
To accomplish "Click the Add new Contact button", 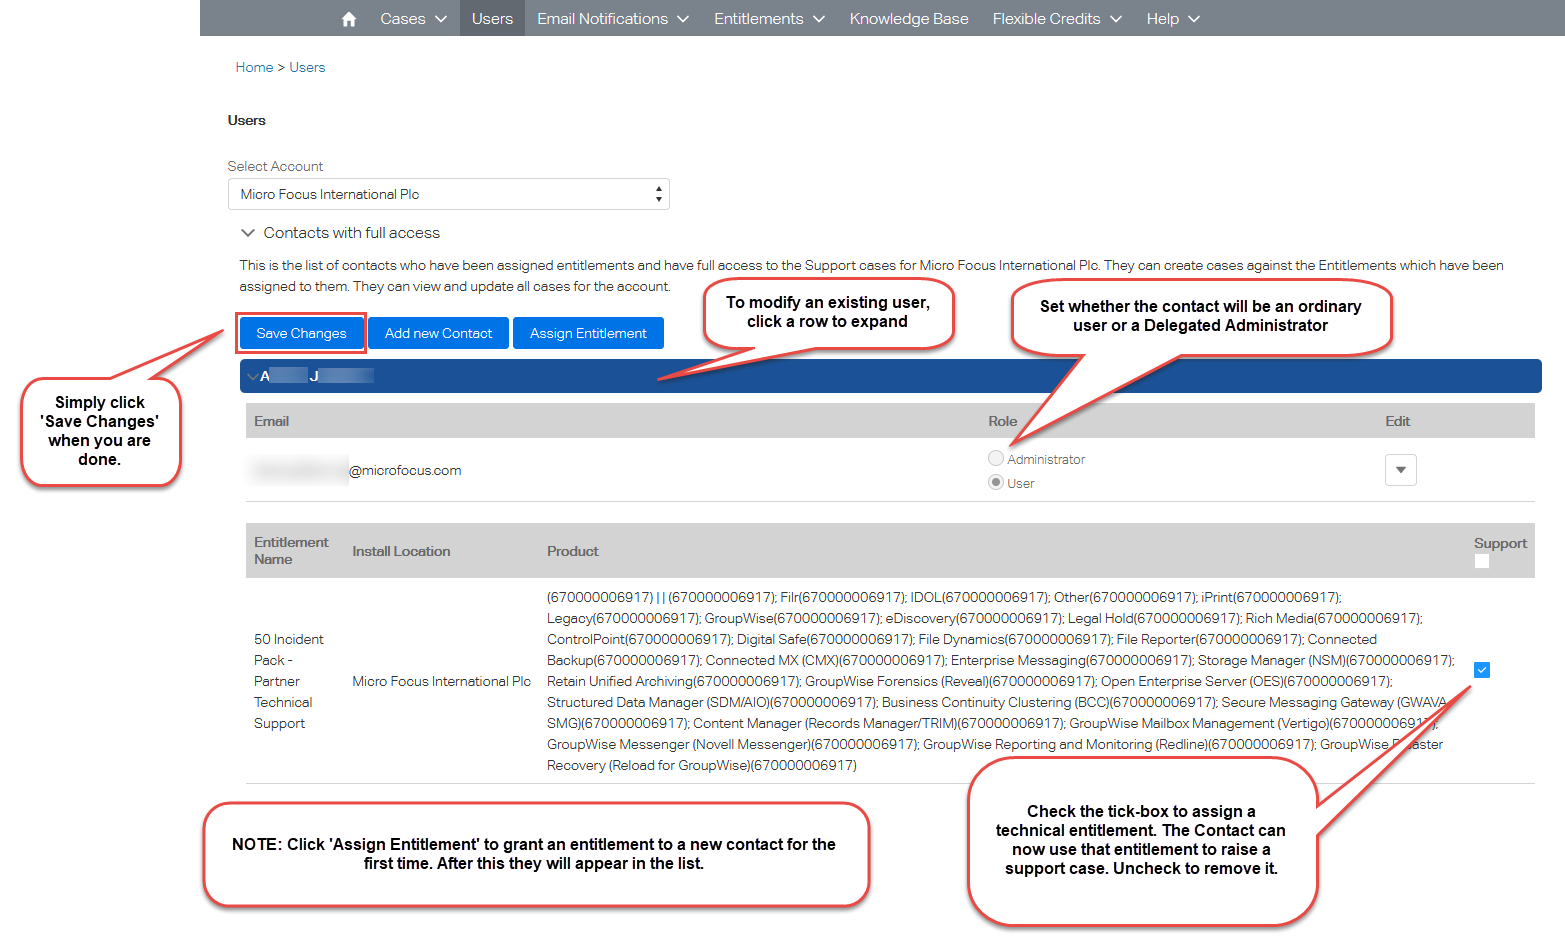I will (438, 333).
